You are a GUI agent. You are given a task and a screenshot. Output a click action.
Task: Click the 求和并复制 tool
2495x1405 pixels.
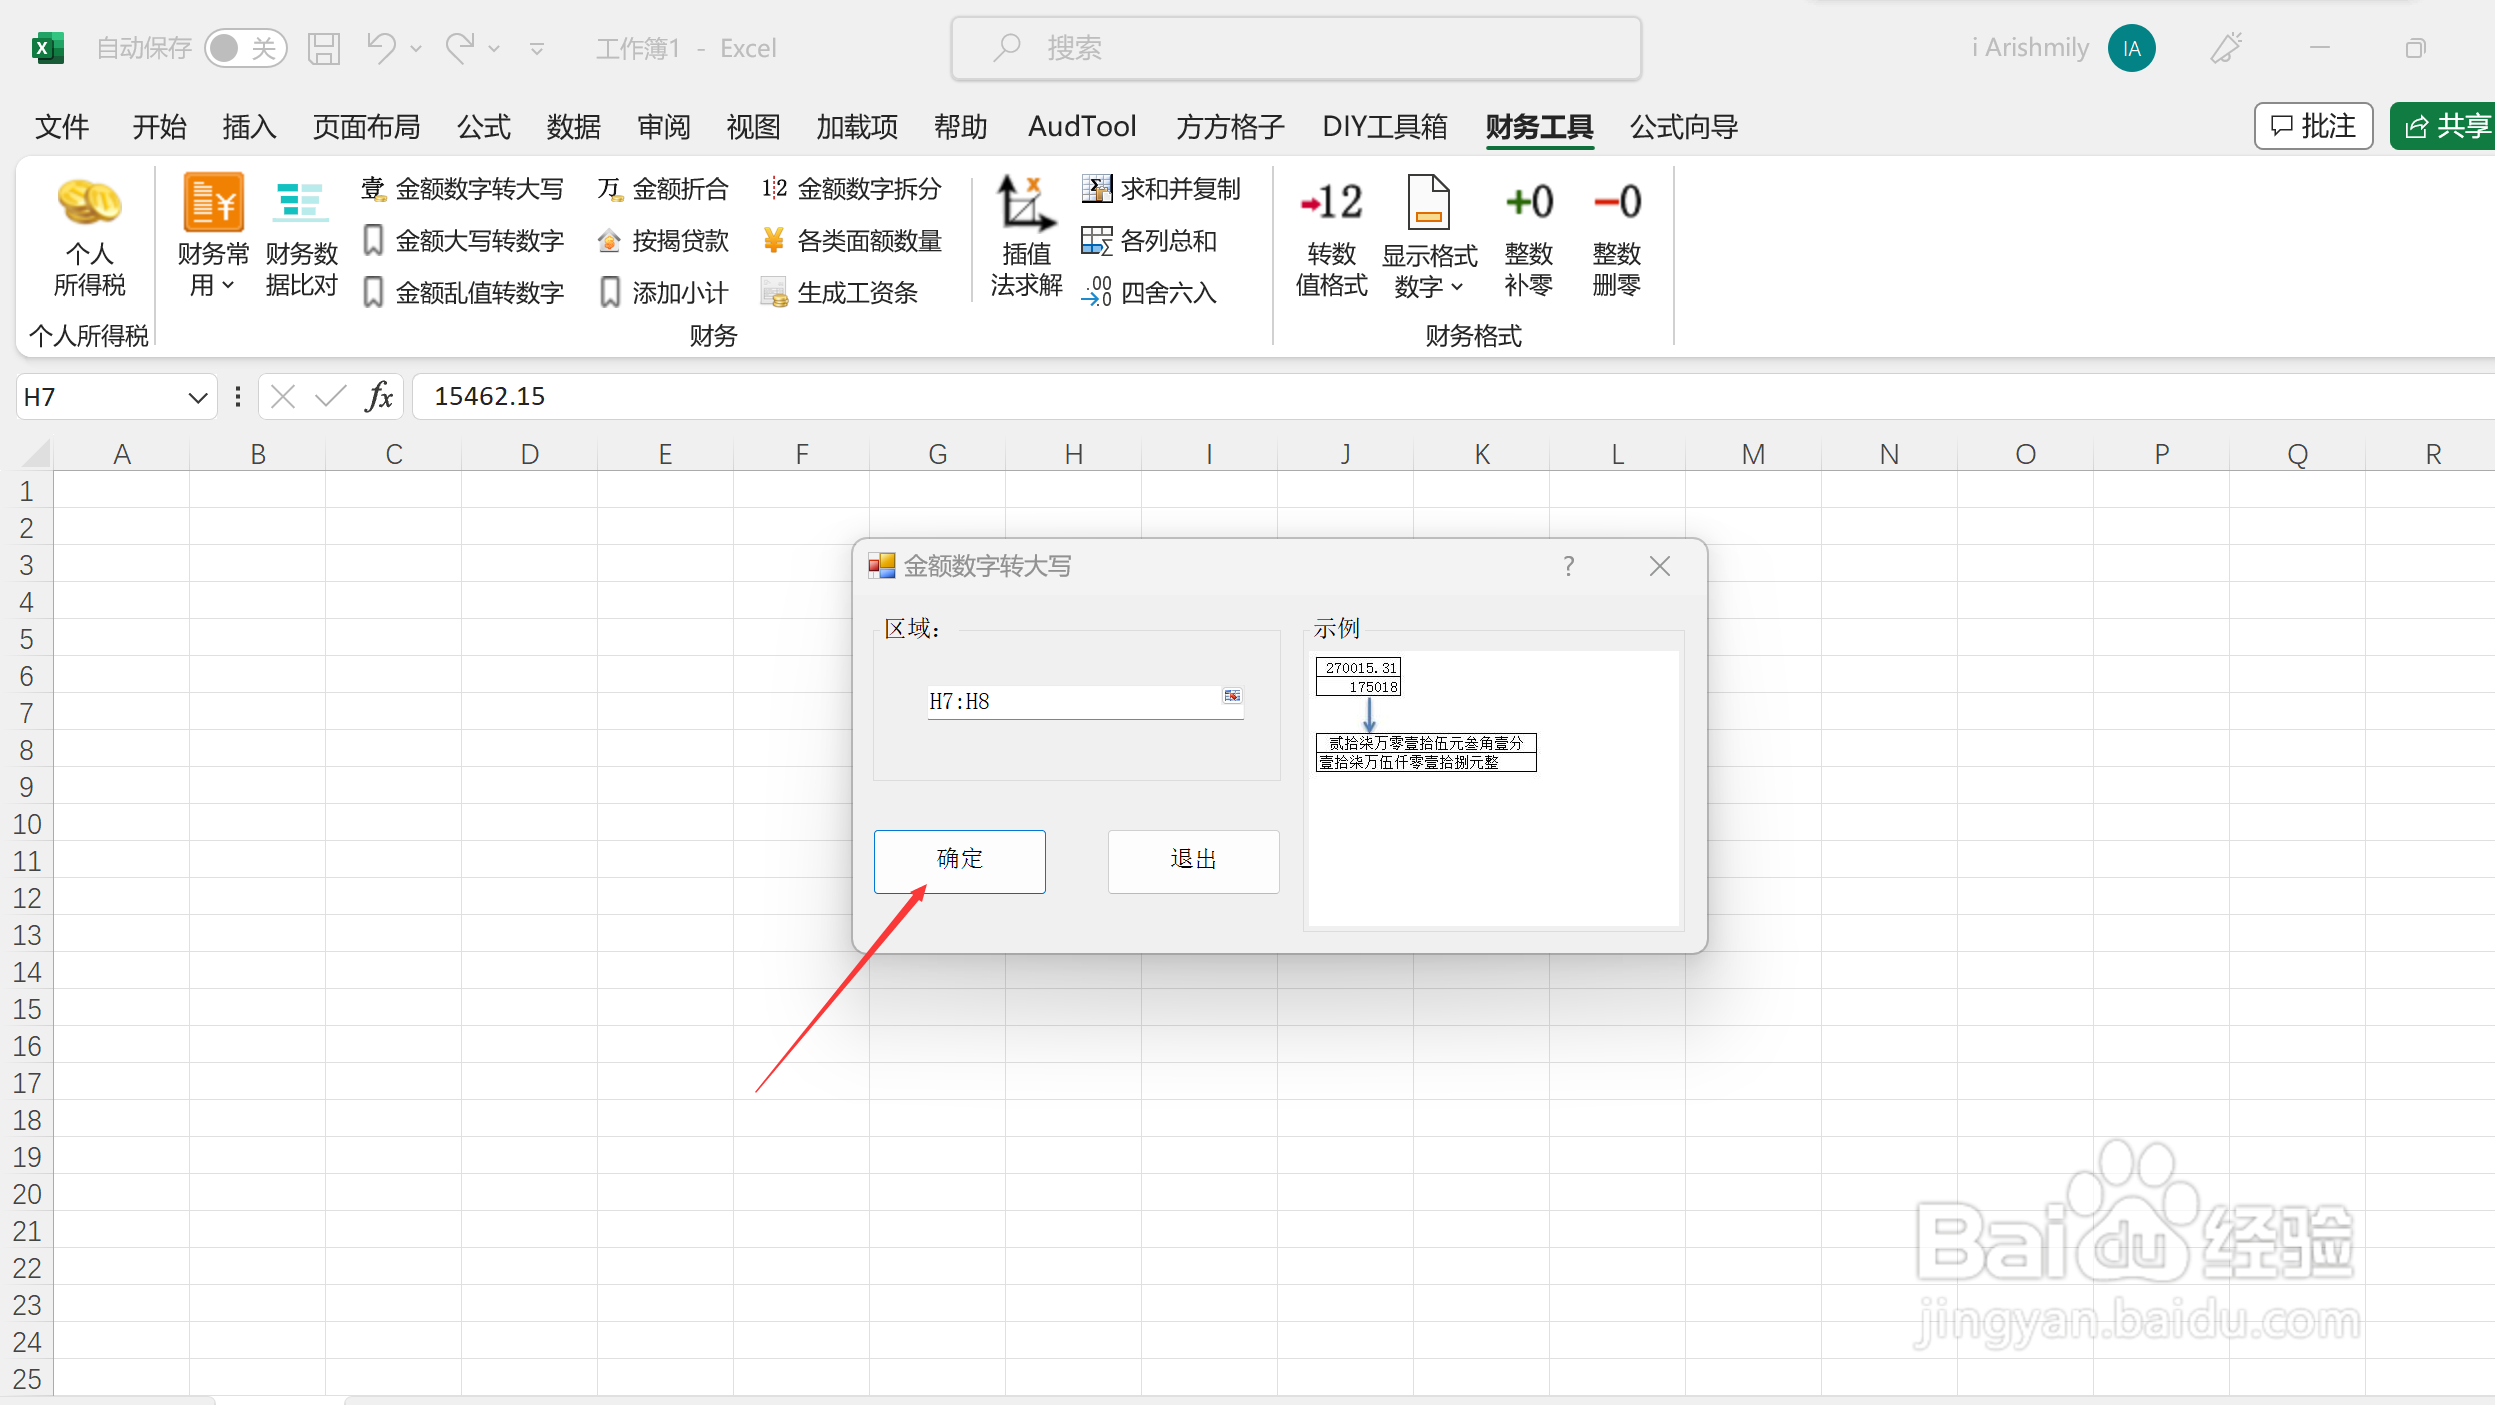coord(1161,189)
